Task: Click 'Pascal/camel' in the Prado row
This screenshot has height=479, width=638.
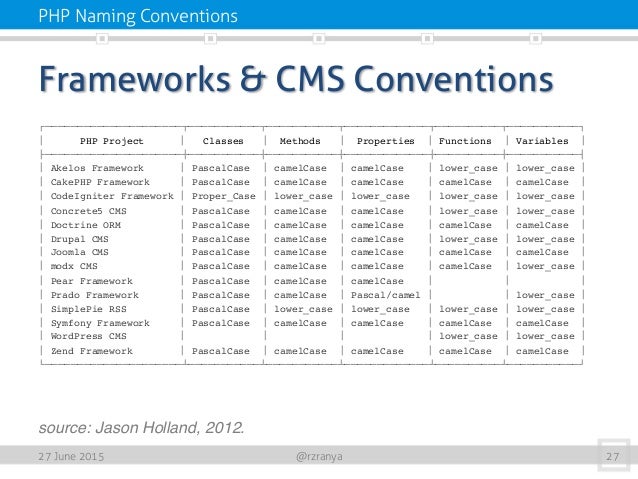Action: pyautogui.click(x=385, y=295)
